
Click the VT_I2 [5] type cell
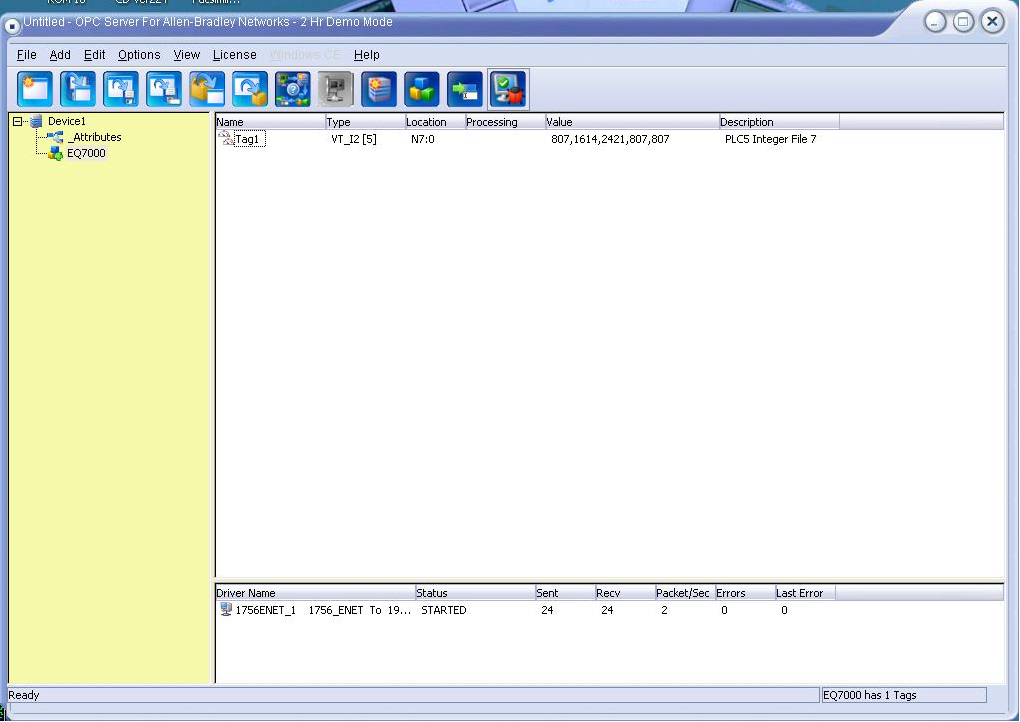354,139
